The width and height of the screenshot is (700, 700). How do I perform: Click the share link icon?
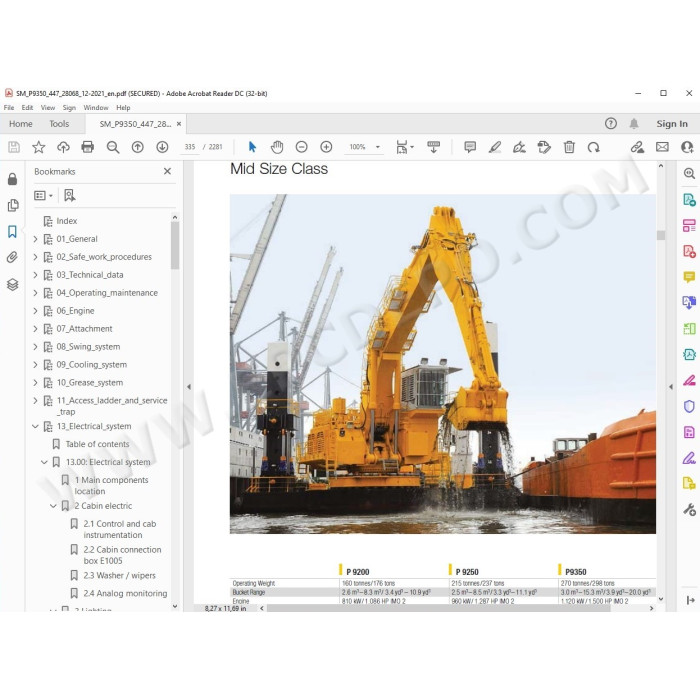tap(637, 147)
